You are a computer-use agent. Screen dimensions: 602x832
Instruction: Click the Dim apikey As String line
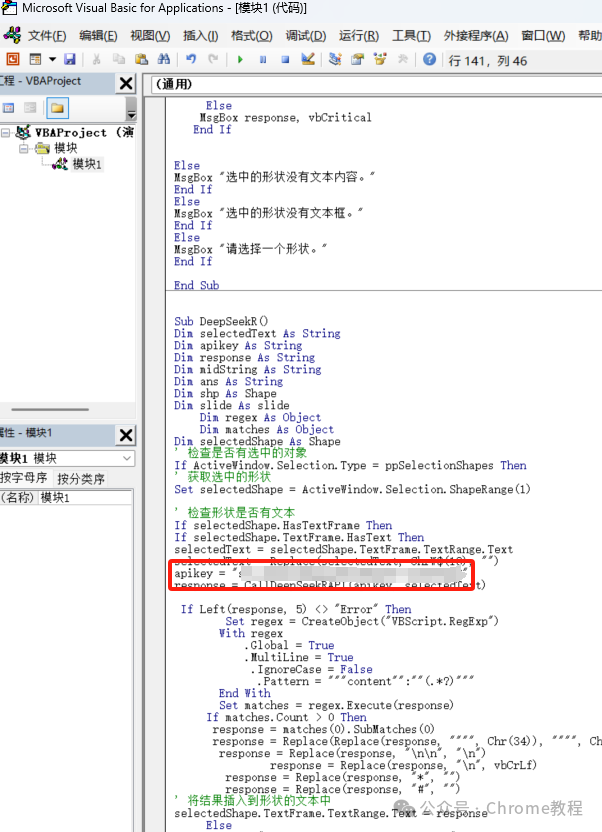(x=238, y=345)
